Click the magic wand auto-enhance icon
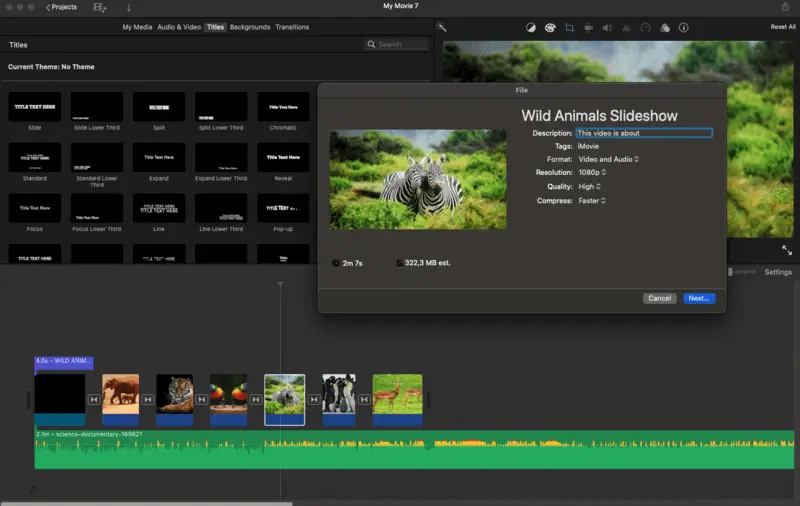This screenshot has width=800, height=506. 442,27
